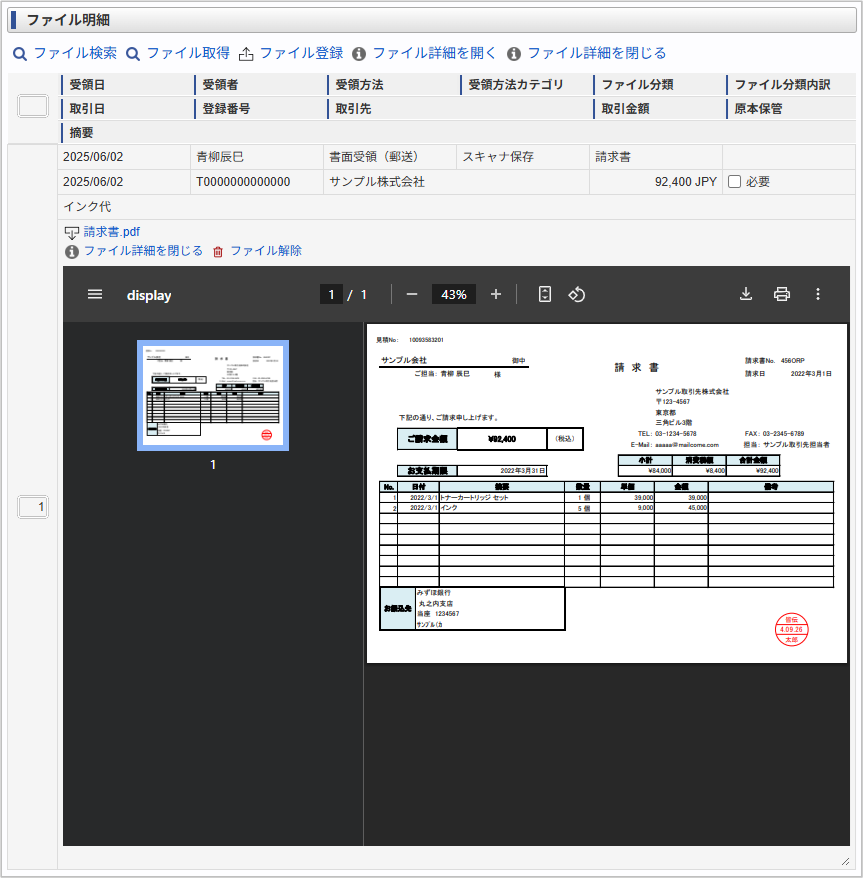
Task: Click the PDF zoom out minus icon
Action: tap(411, 294)
